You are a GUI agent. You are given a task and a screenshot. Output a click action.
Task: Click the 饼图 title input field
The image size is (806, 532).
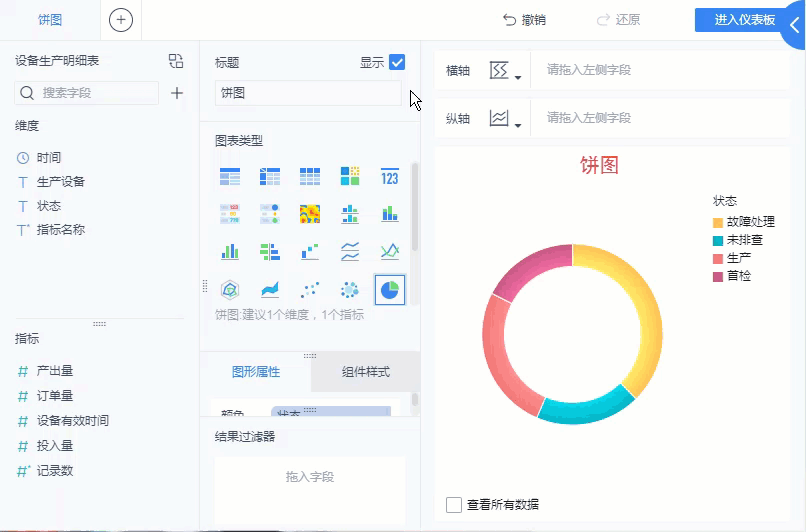(x=308, y=93)
